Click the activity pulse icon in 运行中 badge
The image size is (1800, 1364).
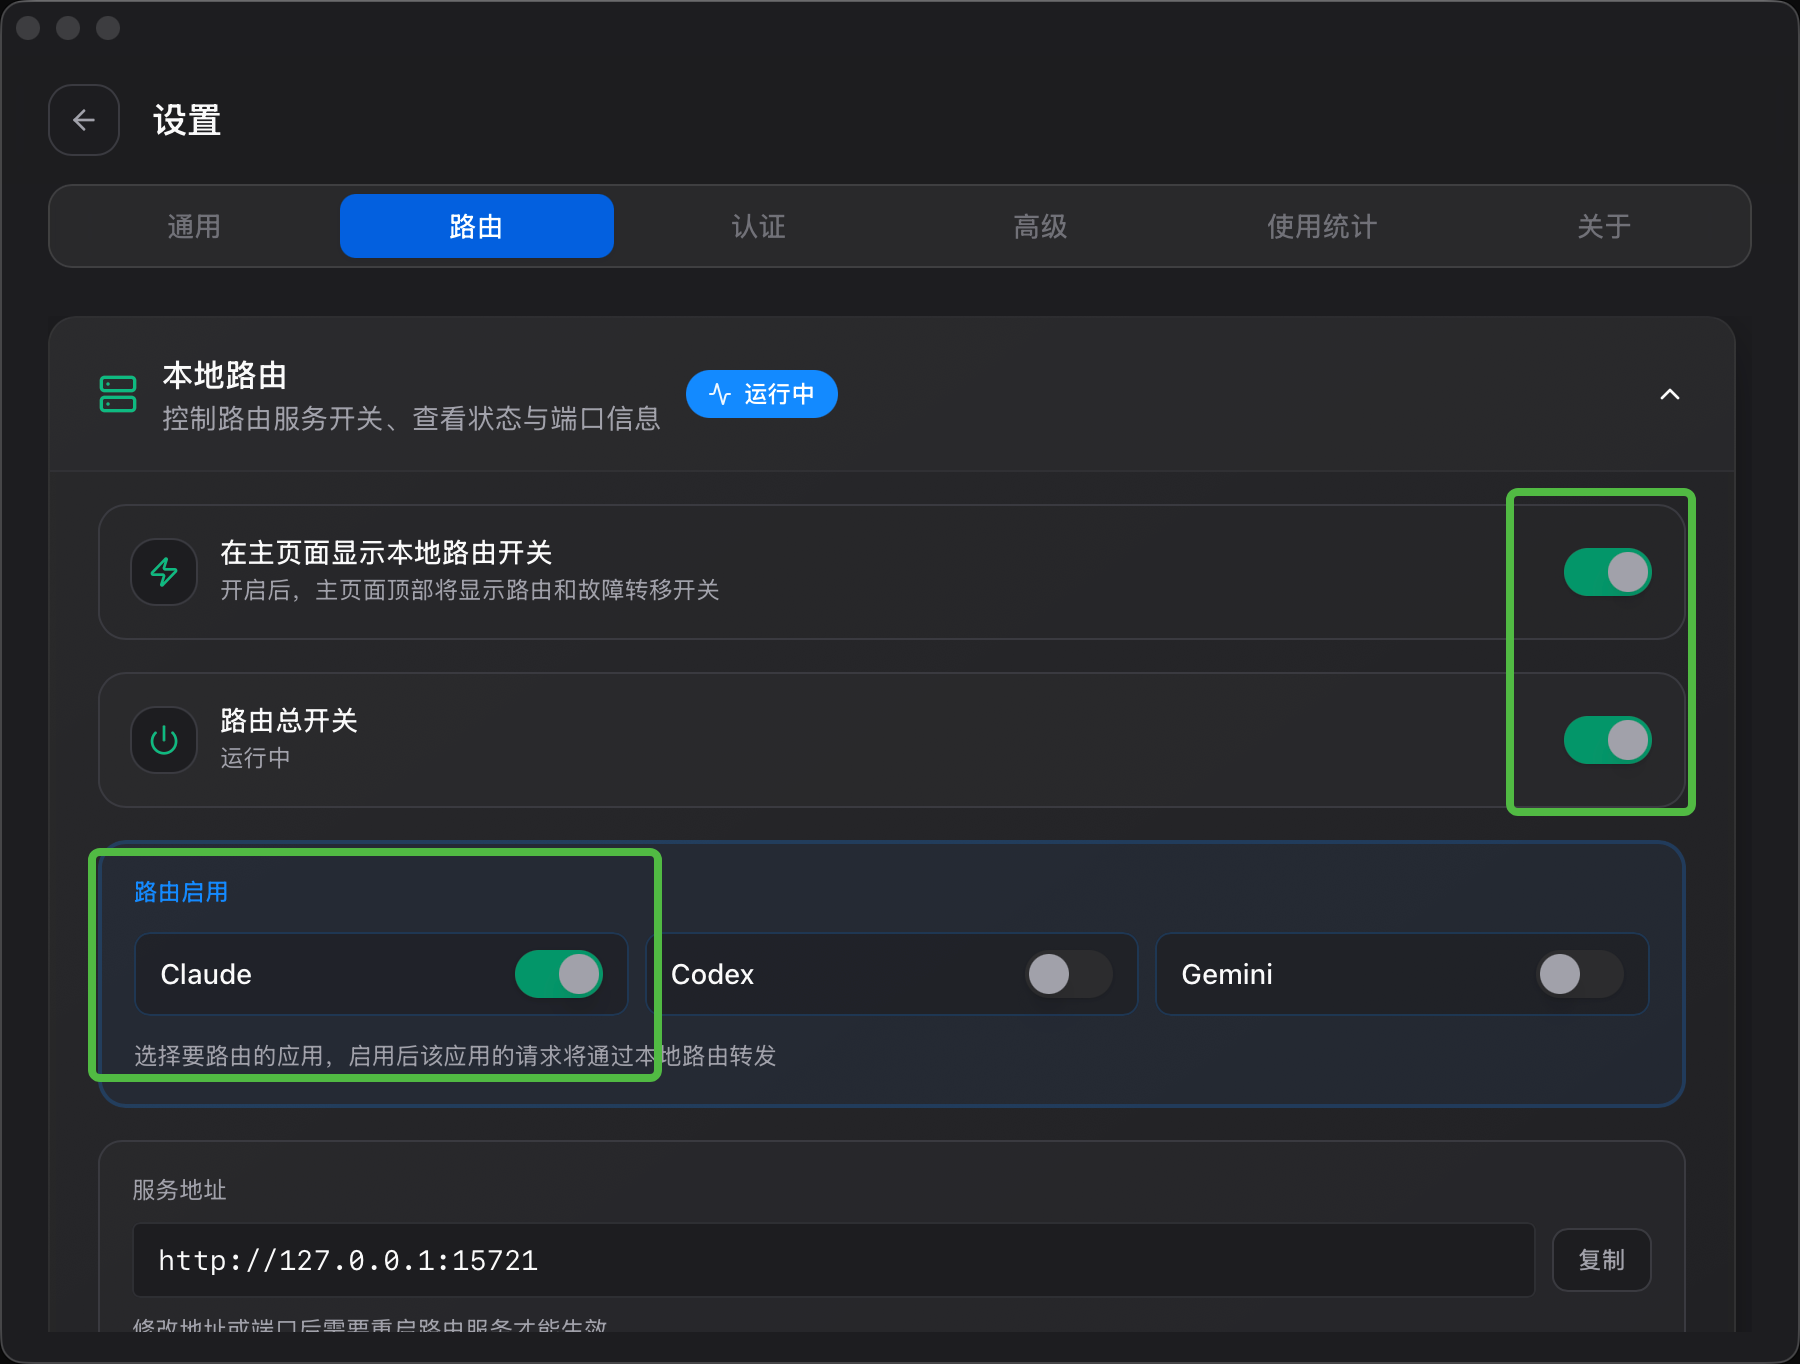pos(720,394)
